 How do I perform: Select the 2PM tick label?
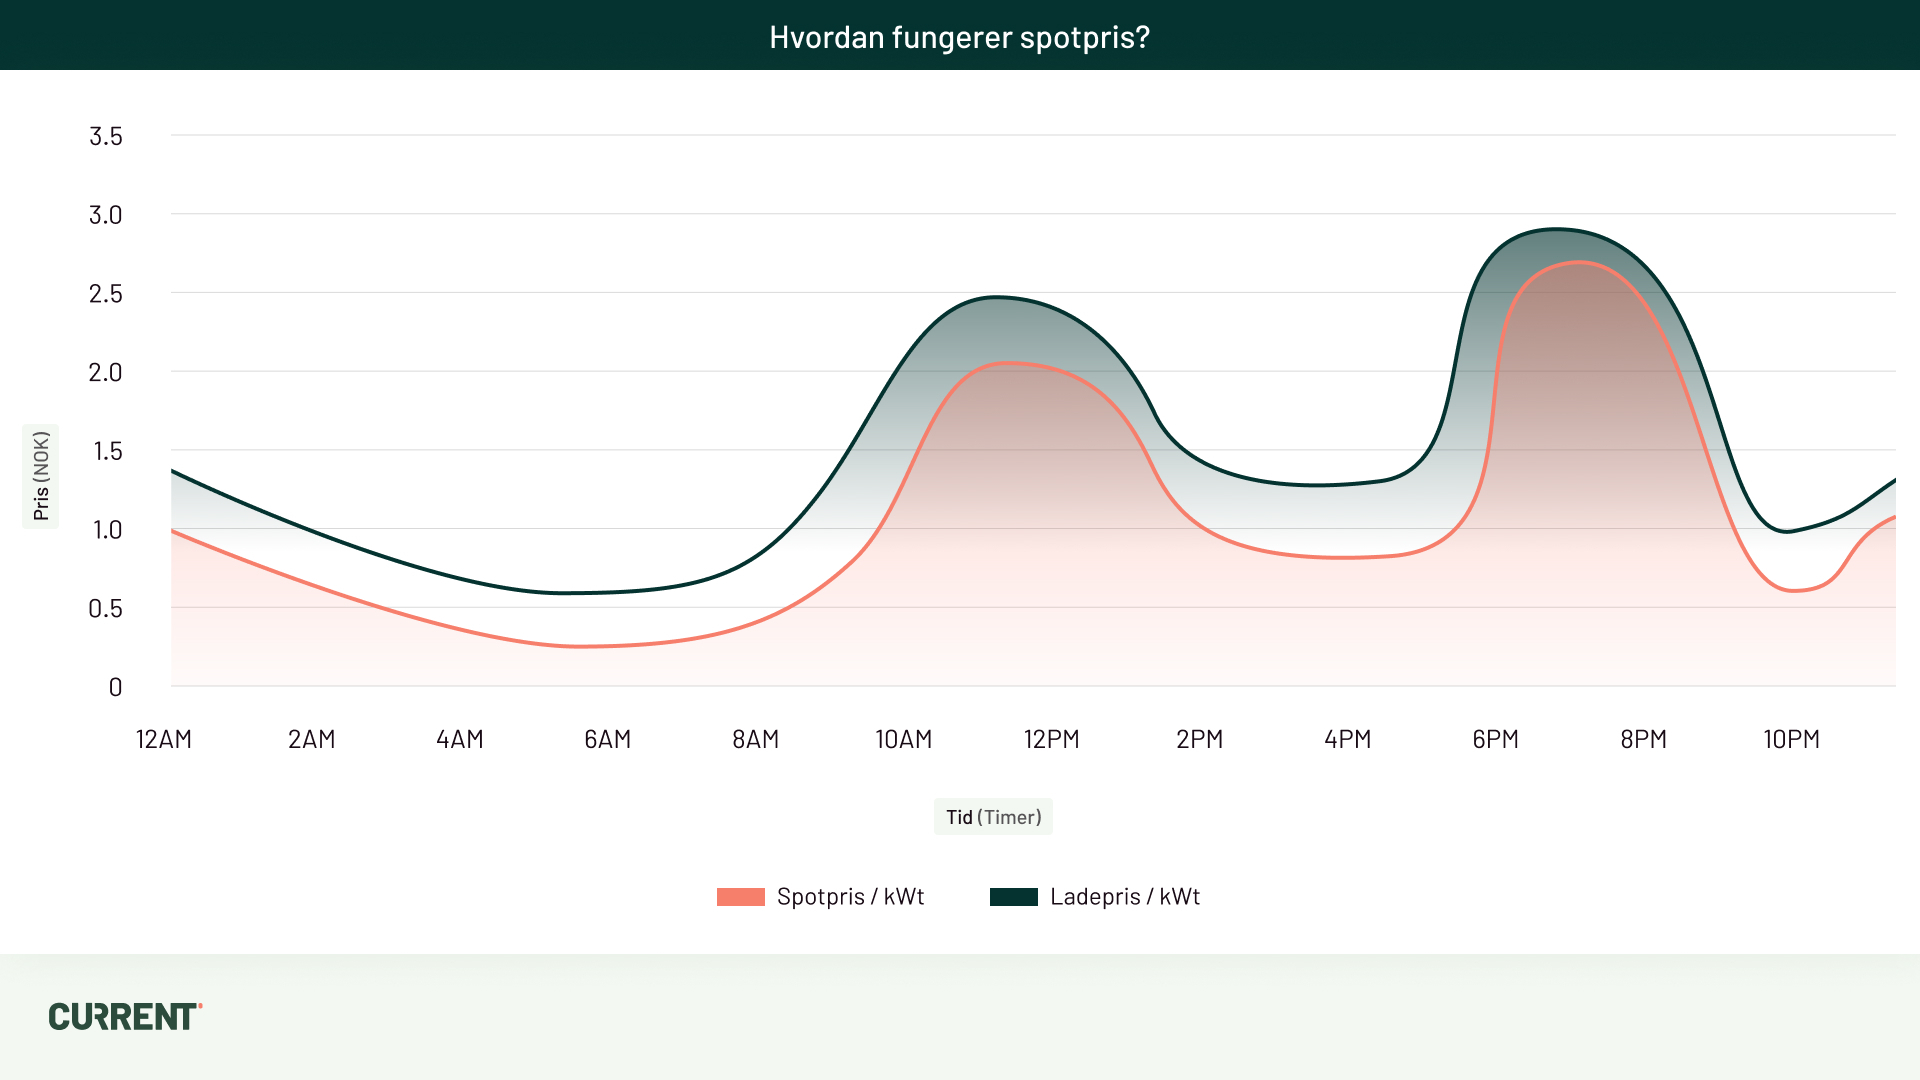tap(1200, 740)
